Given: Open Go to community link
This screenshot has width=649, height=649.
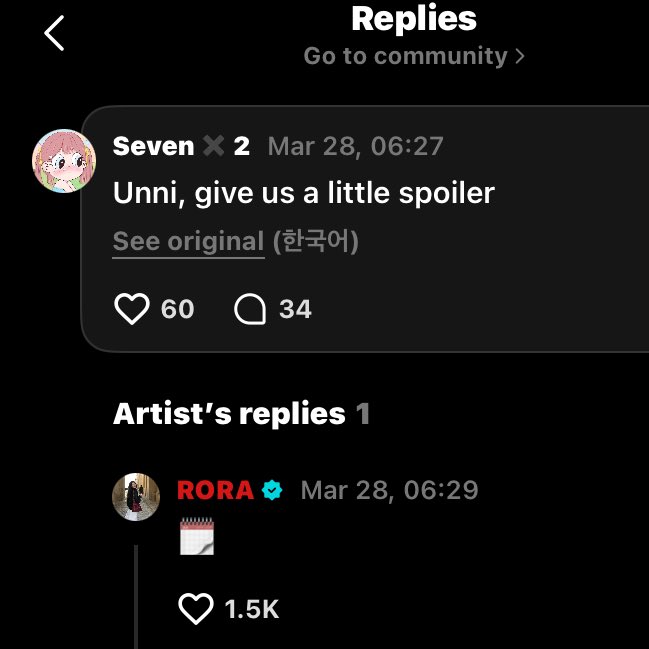Looking at the screenshot, I should [406, 56].
